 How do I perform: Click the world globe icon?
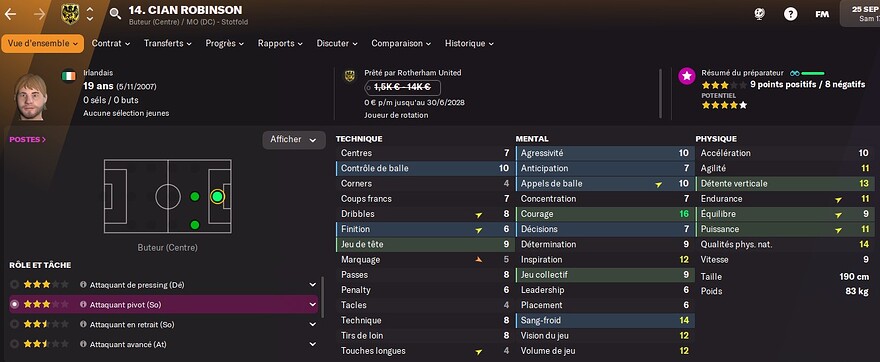(761, 14)
